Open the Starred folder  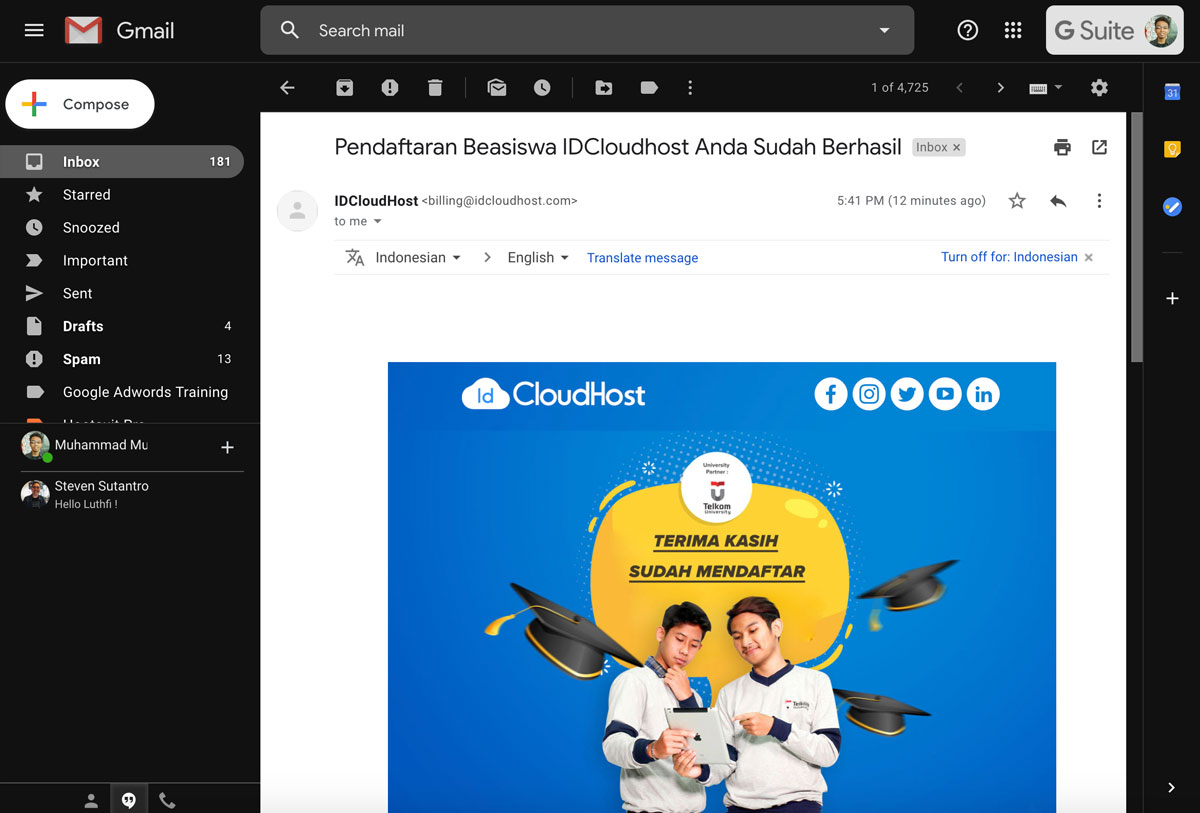click(x=122, y=195)
